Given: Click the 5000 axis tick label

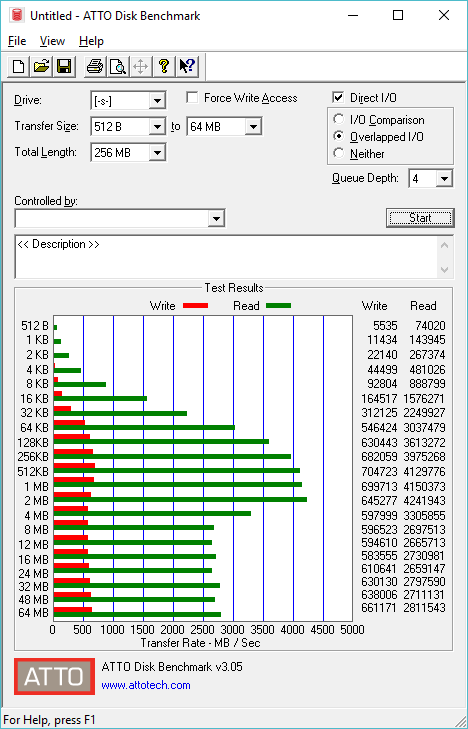Looking at the screenshot, I should click(x=352, y=630).
